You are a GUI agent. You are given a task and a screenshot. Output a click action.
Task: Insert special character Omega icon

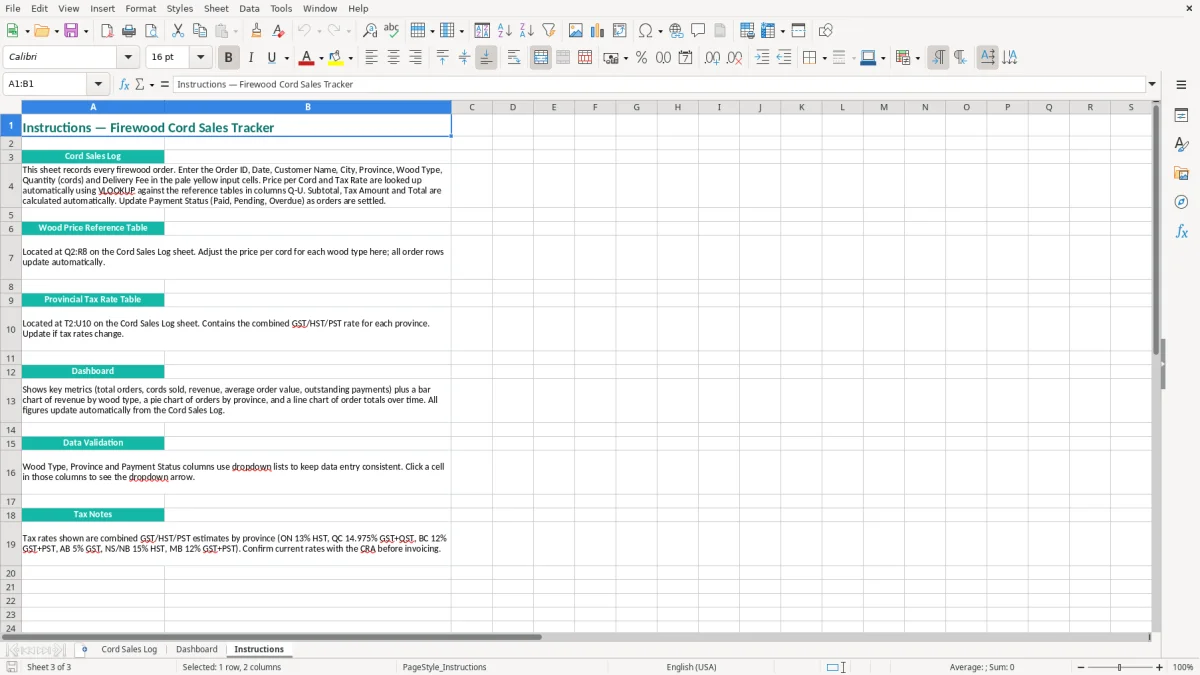[645, 31]
